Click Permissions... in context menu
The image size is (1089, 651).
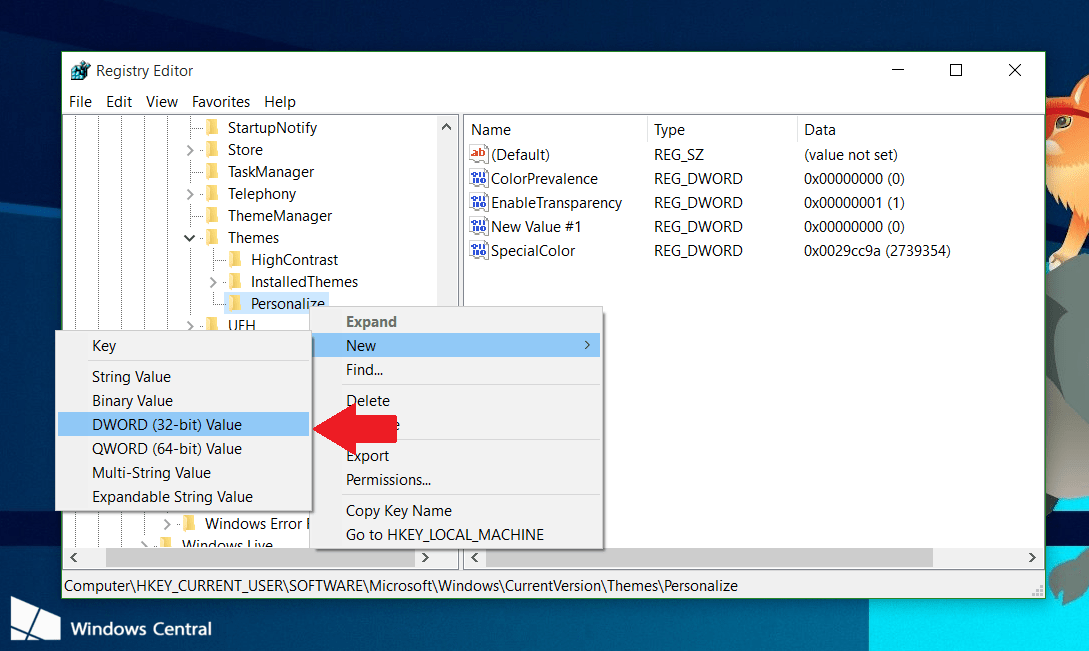point(388,480)
